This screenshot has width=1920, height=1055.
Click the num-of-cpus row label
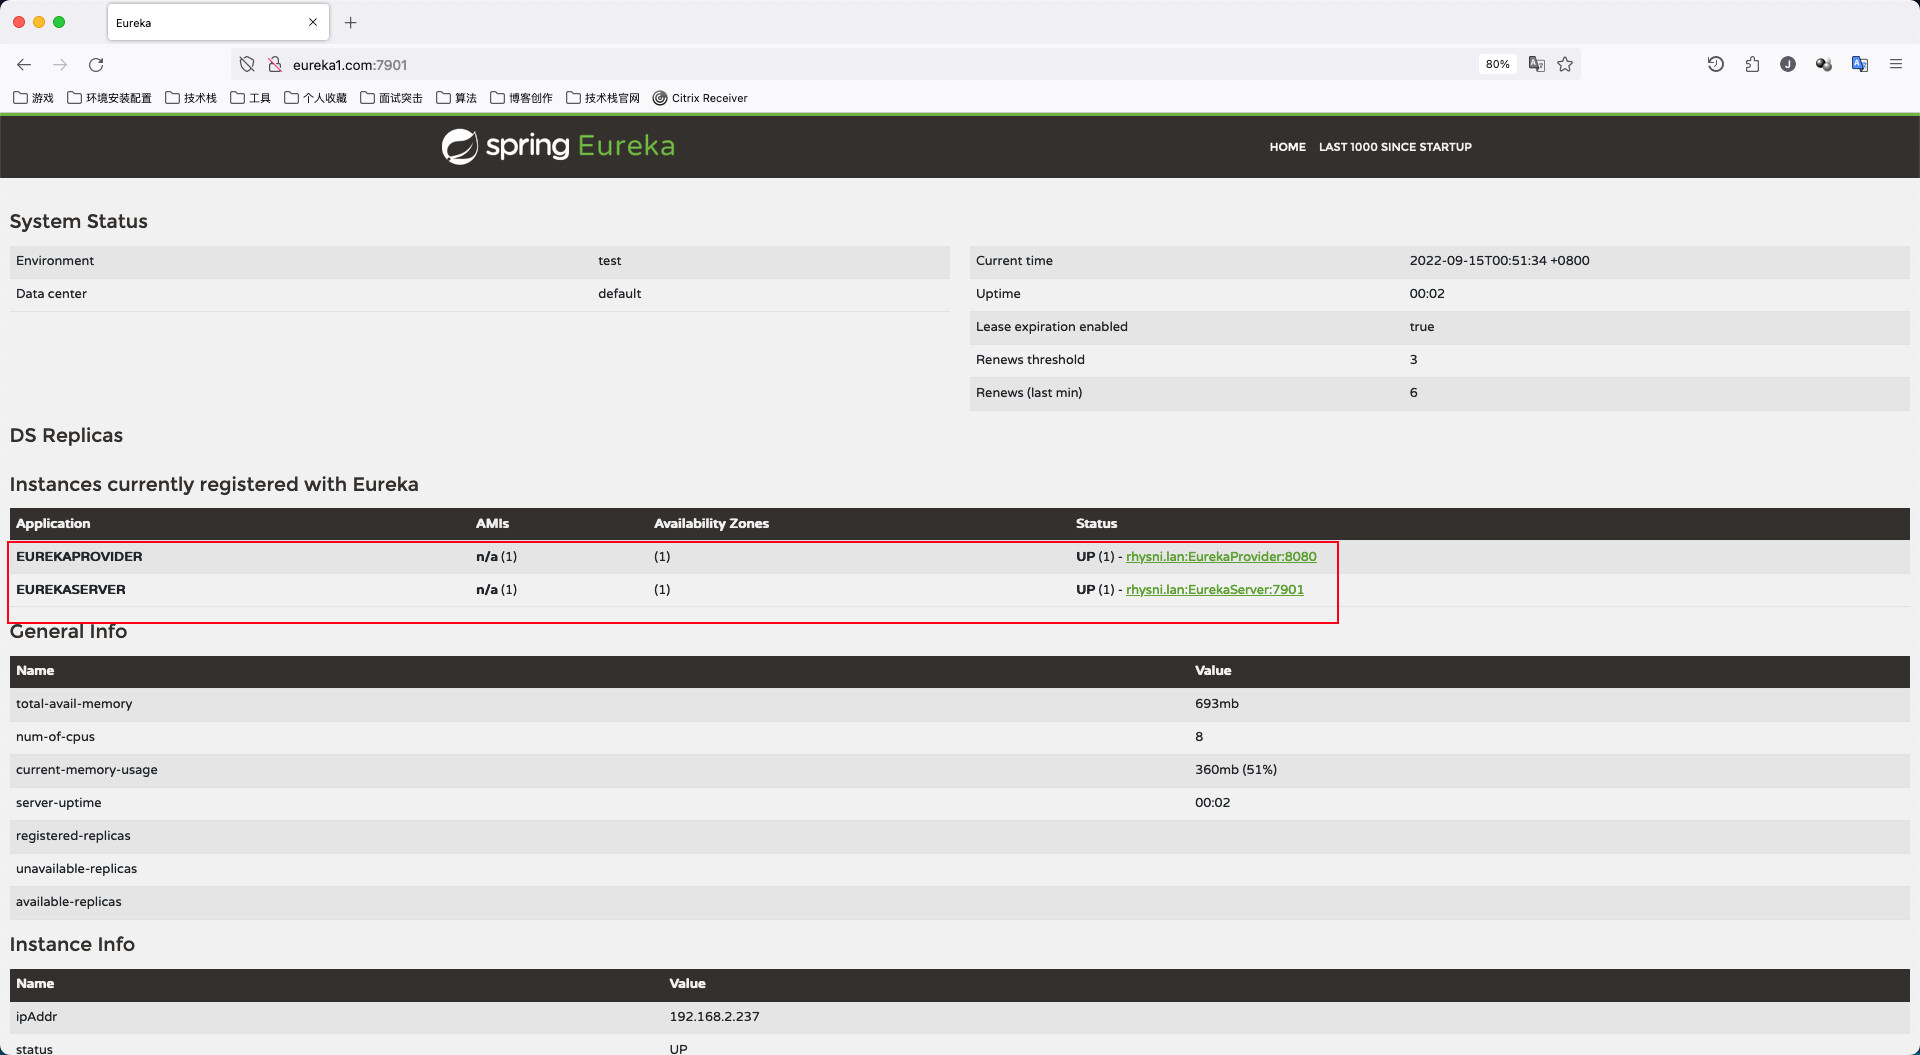55,736
